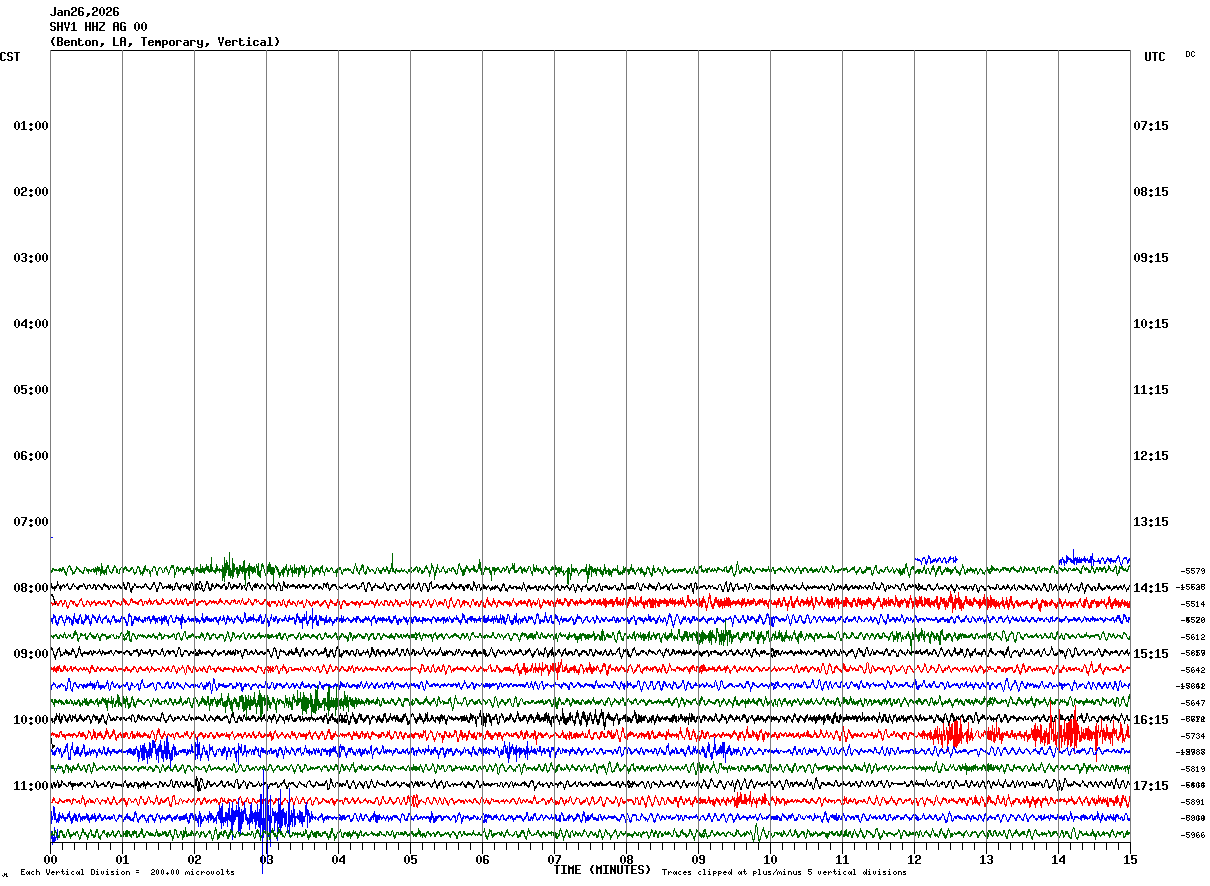The height and width of the screenshot is (886, 1210).
Task: Click the Jan26,2026 date header
Action: click(x=84, y=12)
